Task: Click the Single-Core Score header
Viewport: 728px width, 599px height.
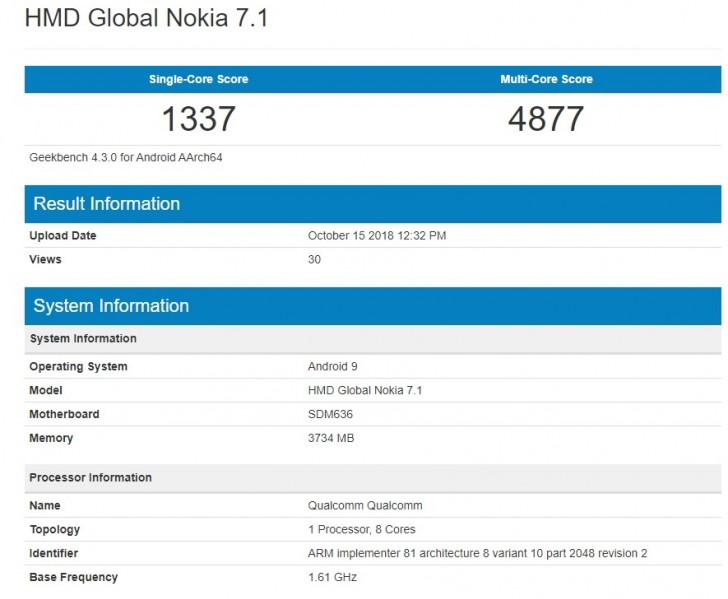Action: (x=198, y=79)
